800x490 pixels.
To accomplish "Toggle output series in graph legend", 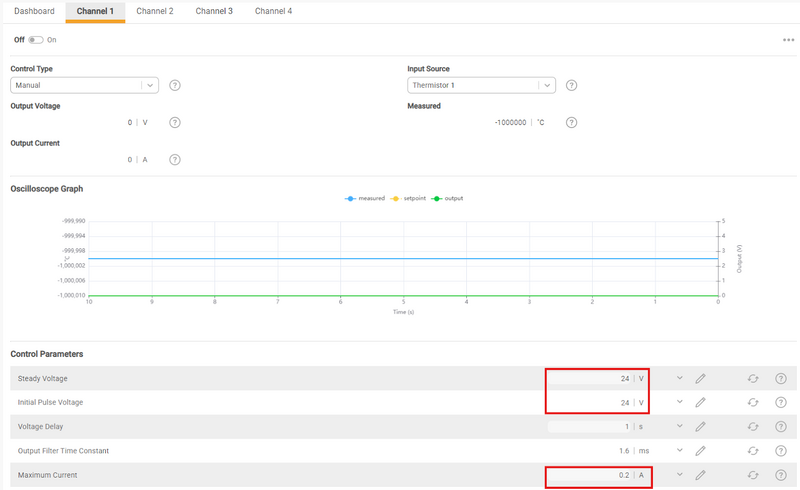I will click(x=447, y=199).
